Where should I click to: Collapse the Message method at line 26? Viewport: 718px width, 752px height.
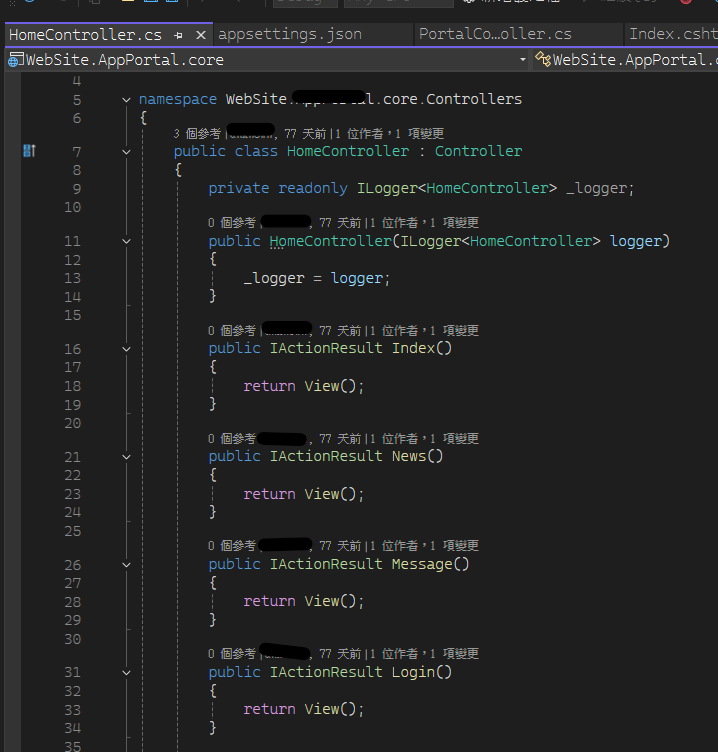click(x=126, y=565)
